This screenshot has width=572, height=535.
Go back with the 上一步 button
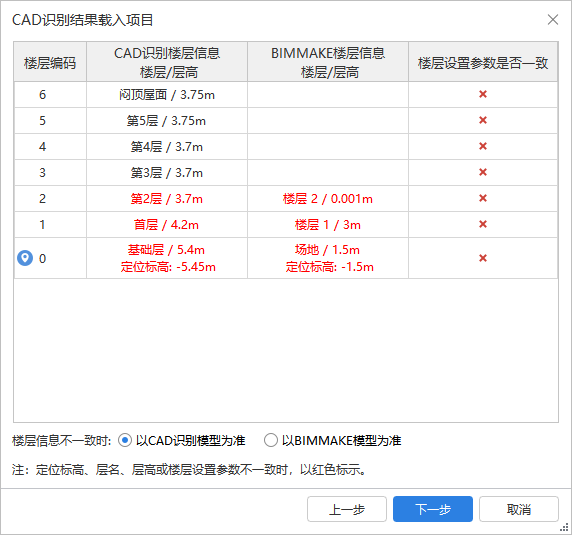pyautogui.click(x=347, y=509)
